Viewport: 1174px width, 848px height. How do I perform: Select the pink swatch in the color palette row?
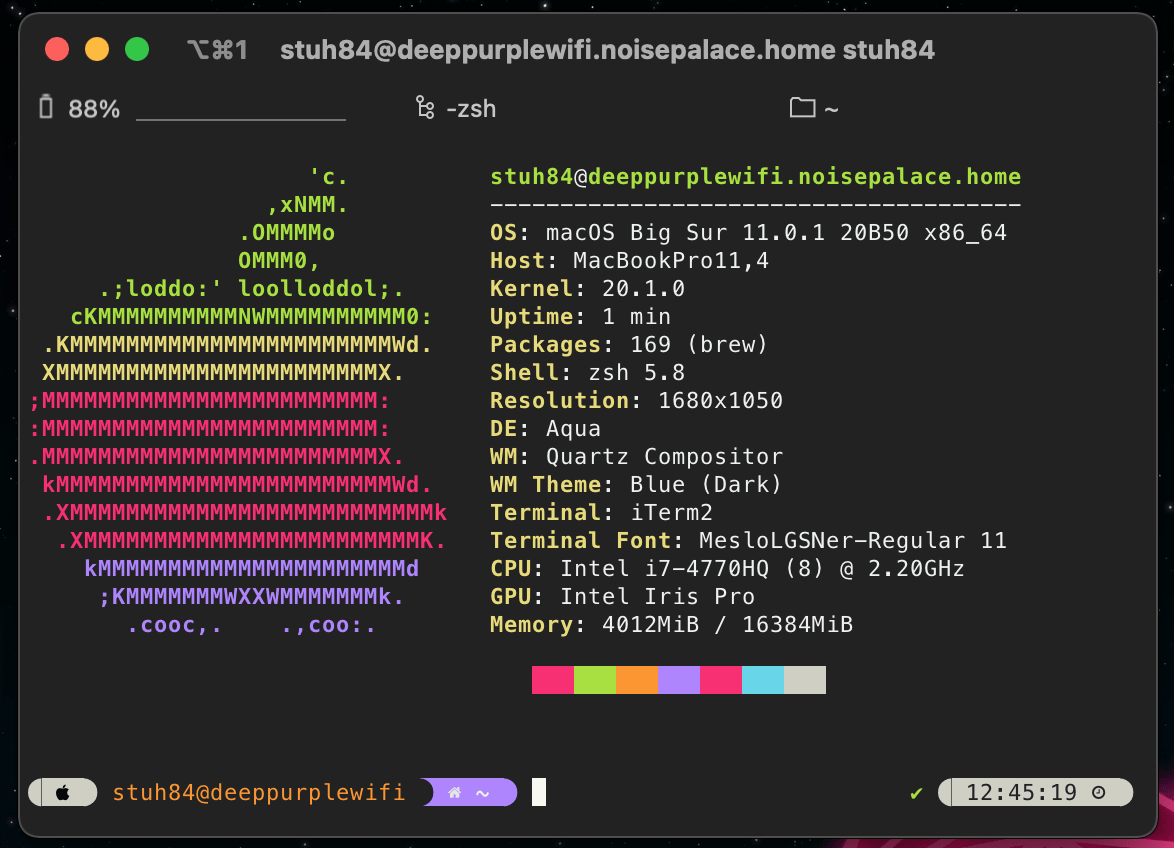[553, 679]
